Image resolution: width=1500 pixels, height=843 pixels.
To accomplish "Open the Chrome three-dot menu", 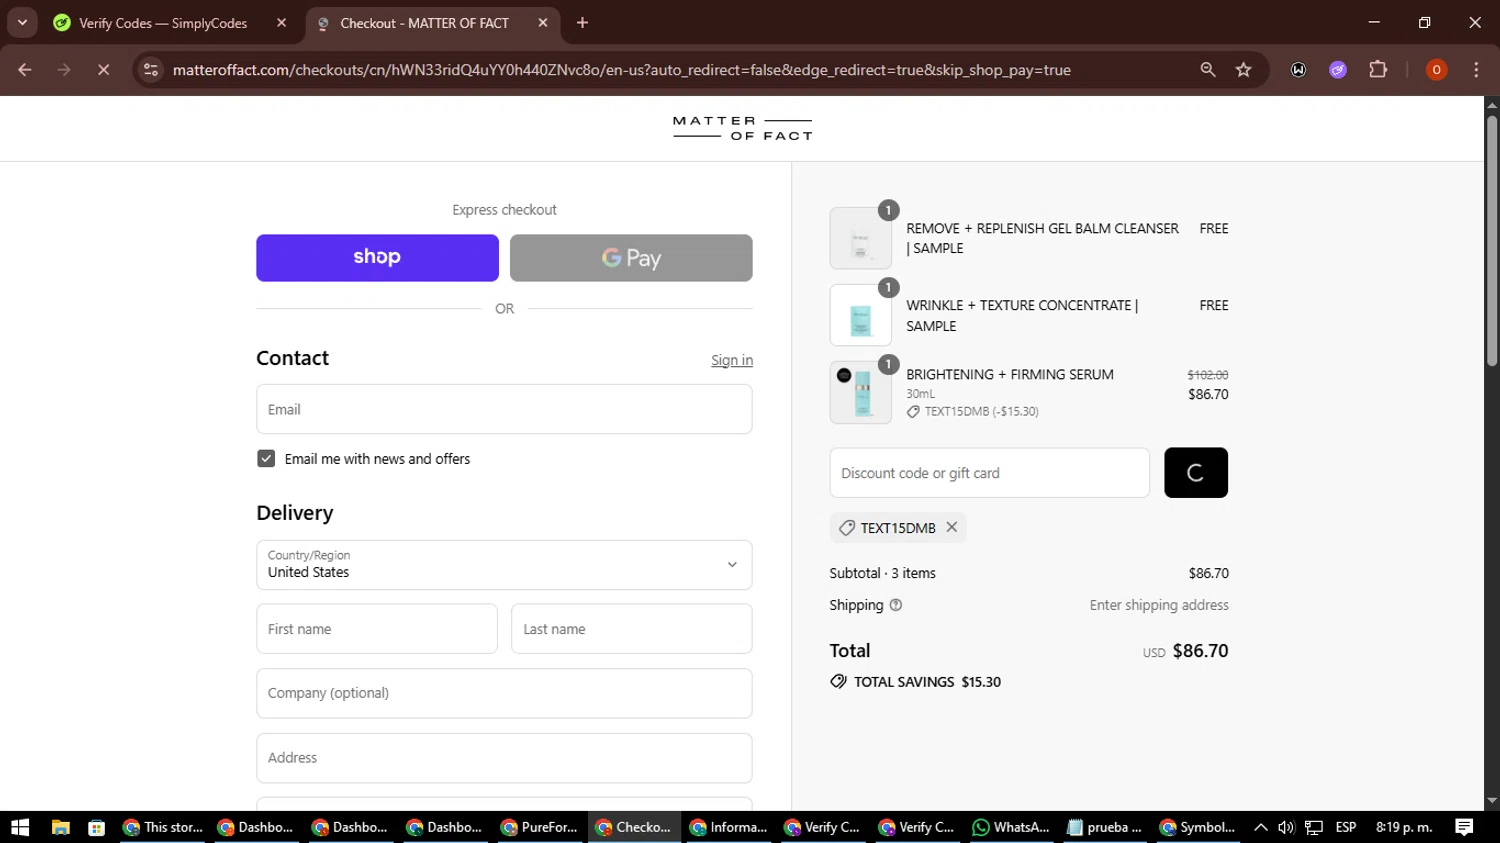I will click(1476, 70).
